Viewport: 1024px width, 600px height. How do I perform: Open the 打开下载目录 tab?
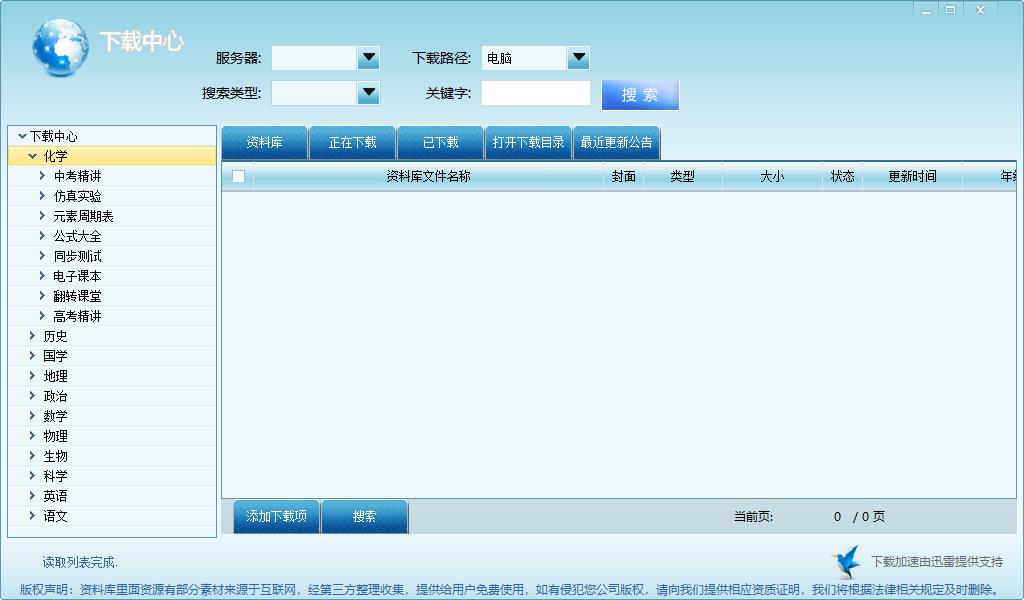click(x=528, y=142)
